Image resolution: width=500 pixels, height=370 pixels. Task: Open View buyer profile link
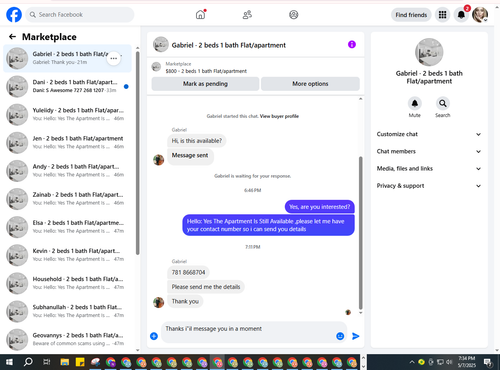(x=279, y=116)
